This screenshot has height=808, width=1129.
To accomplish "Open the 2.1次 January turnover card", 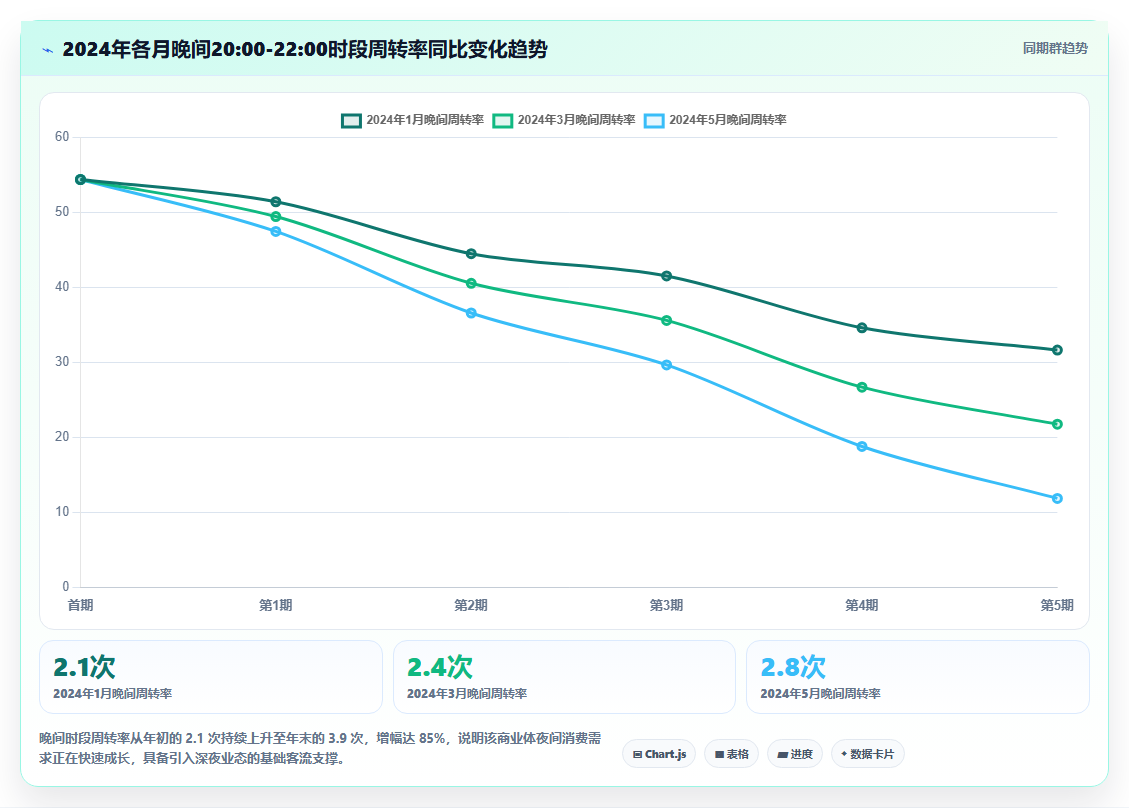I will 210,677.
